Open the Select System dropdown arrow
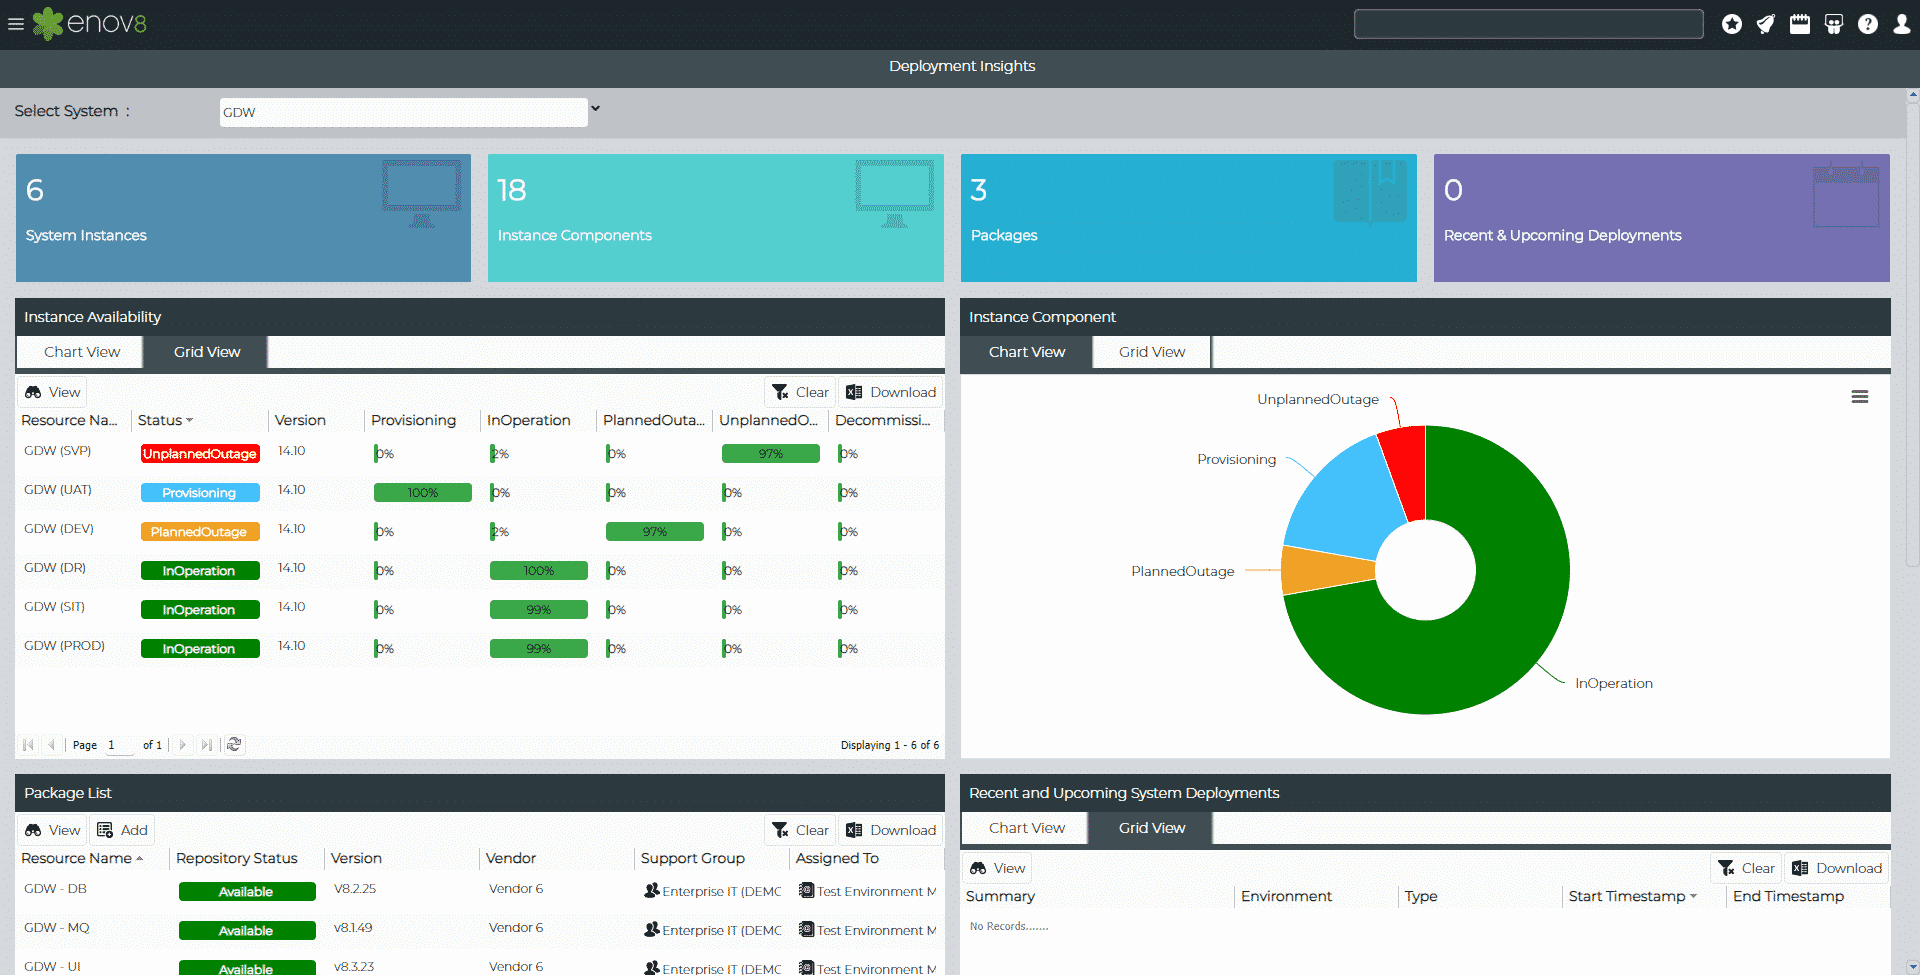Image resolution: width=1920 pixels, height=975 pixels. (596, 108)
